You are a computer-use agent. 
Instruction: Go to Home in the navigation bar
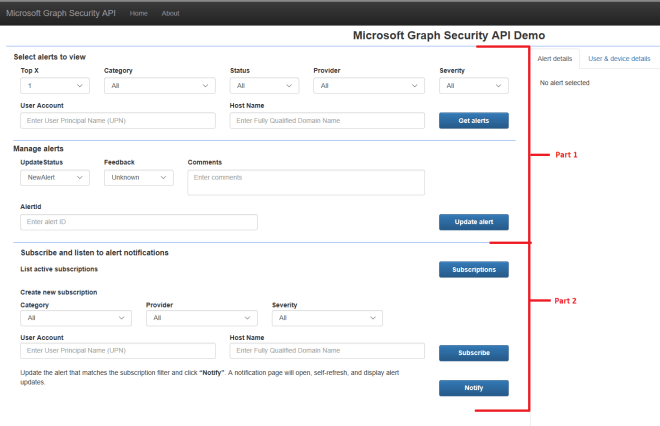click(138, 13)
